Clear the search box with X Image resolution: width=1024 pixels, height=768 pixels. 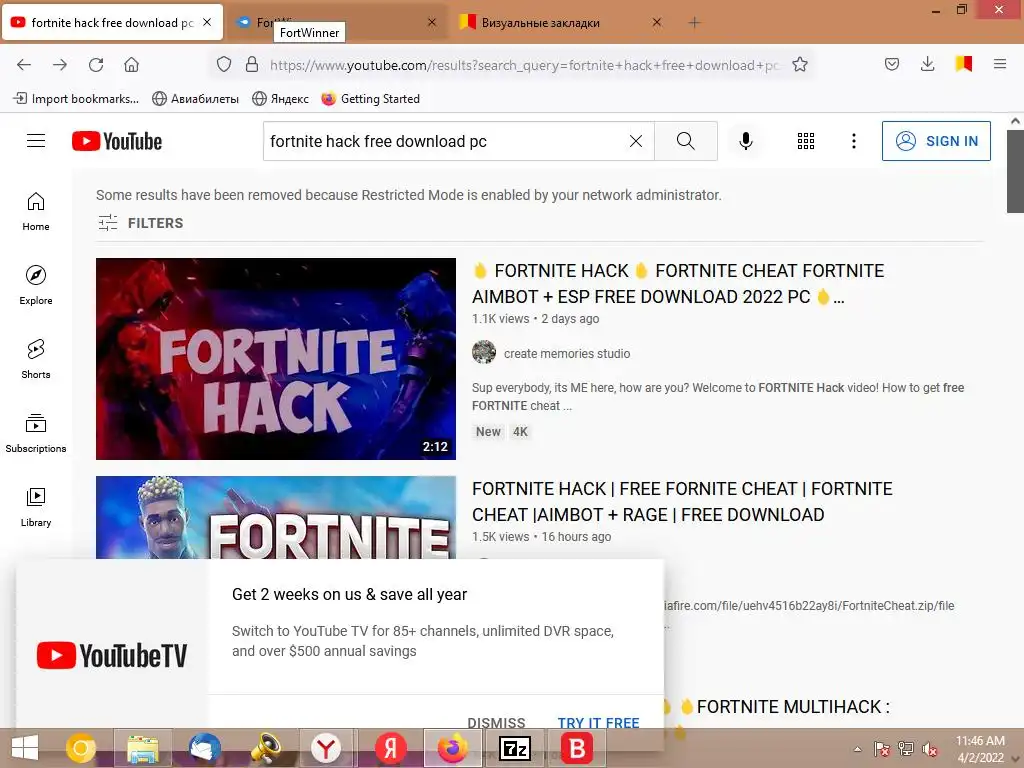[x=636, y=141]
